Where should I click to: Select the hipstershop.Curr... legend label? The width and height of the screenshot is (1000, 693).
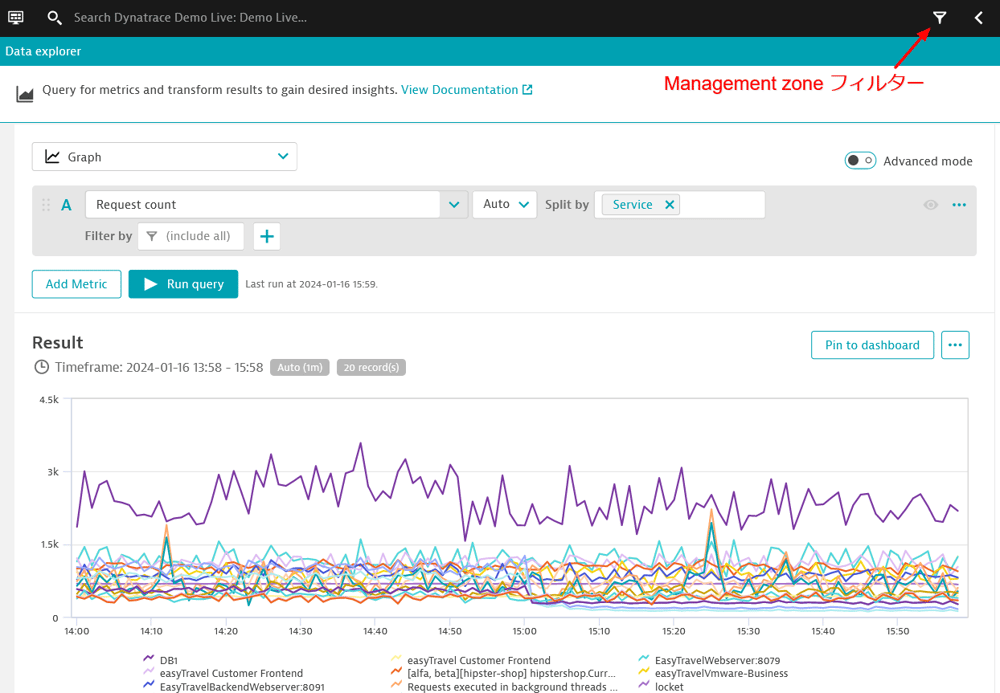(x=511, y=673)
